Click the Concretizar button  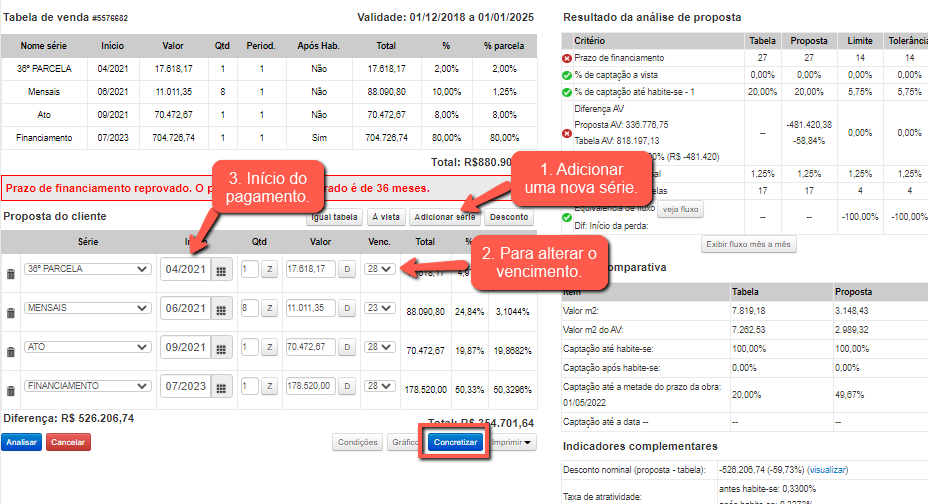coord(455,442)
